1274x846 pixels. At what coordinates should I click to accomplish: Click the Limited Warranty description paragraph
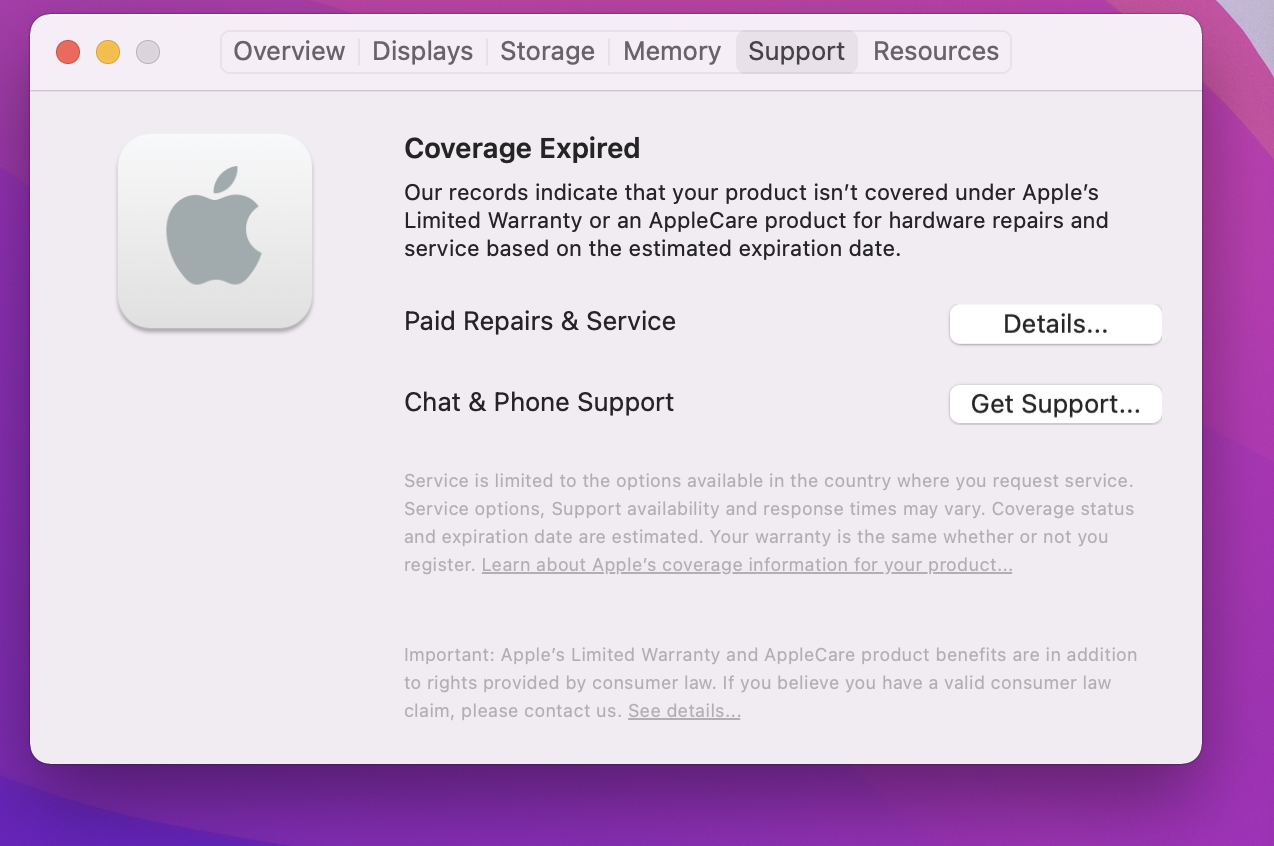click(x=755, y=220)
